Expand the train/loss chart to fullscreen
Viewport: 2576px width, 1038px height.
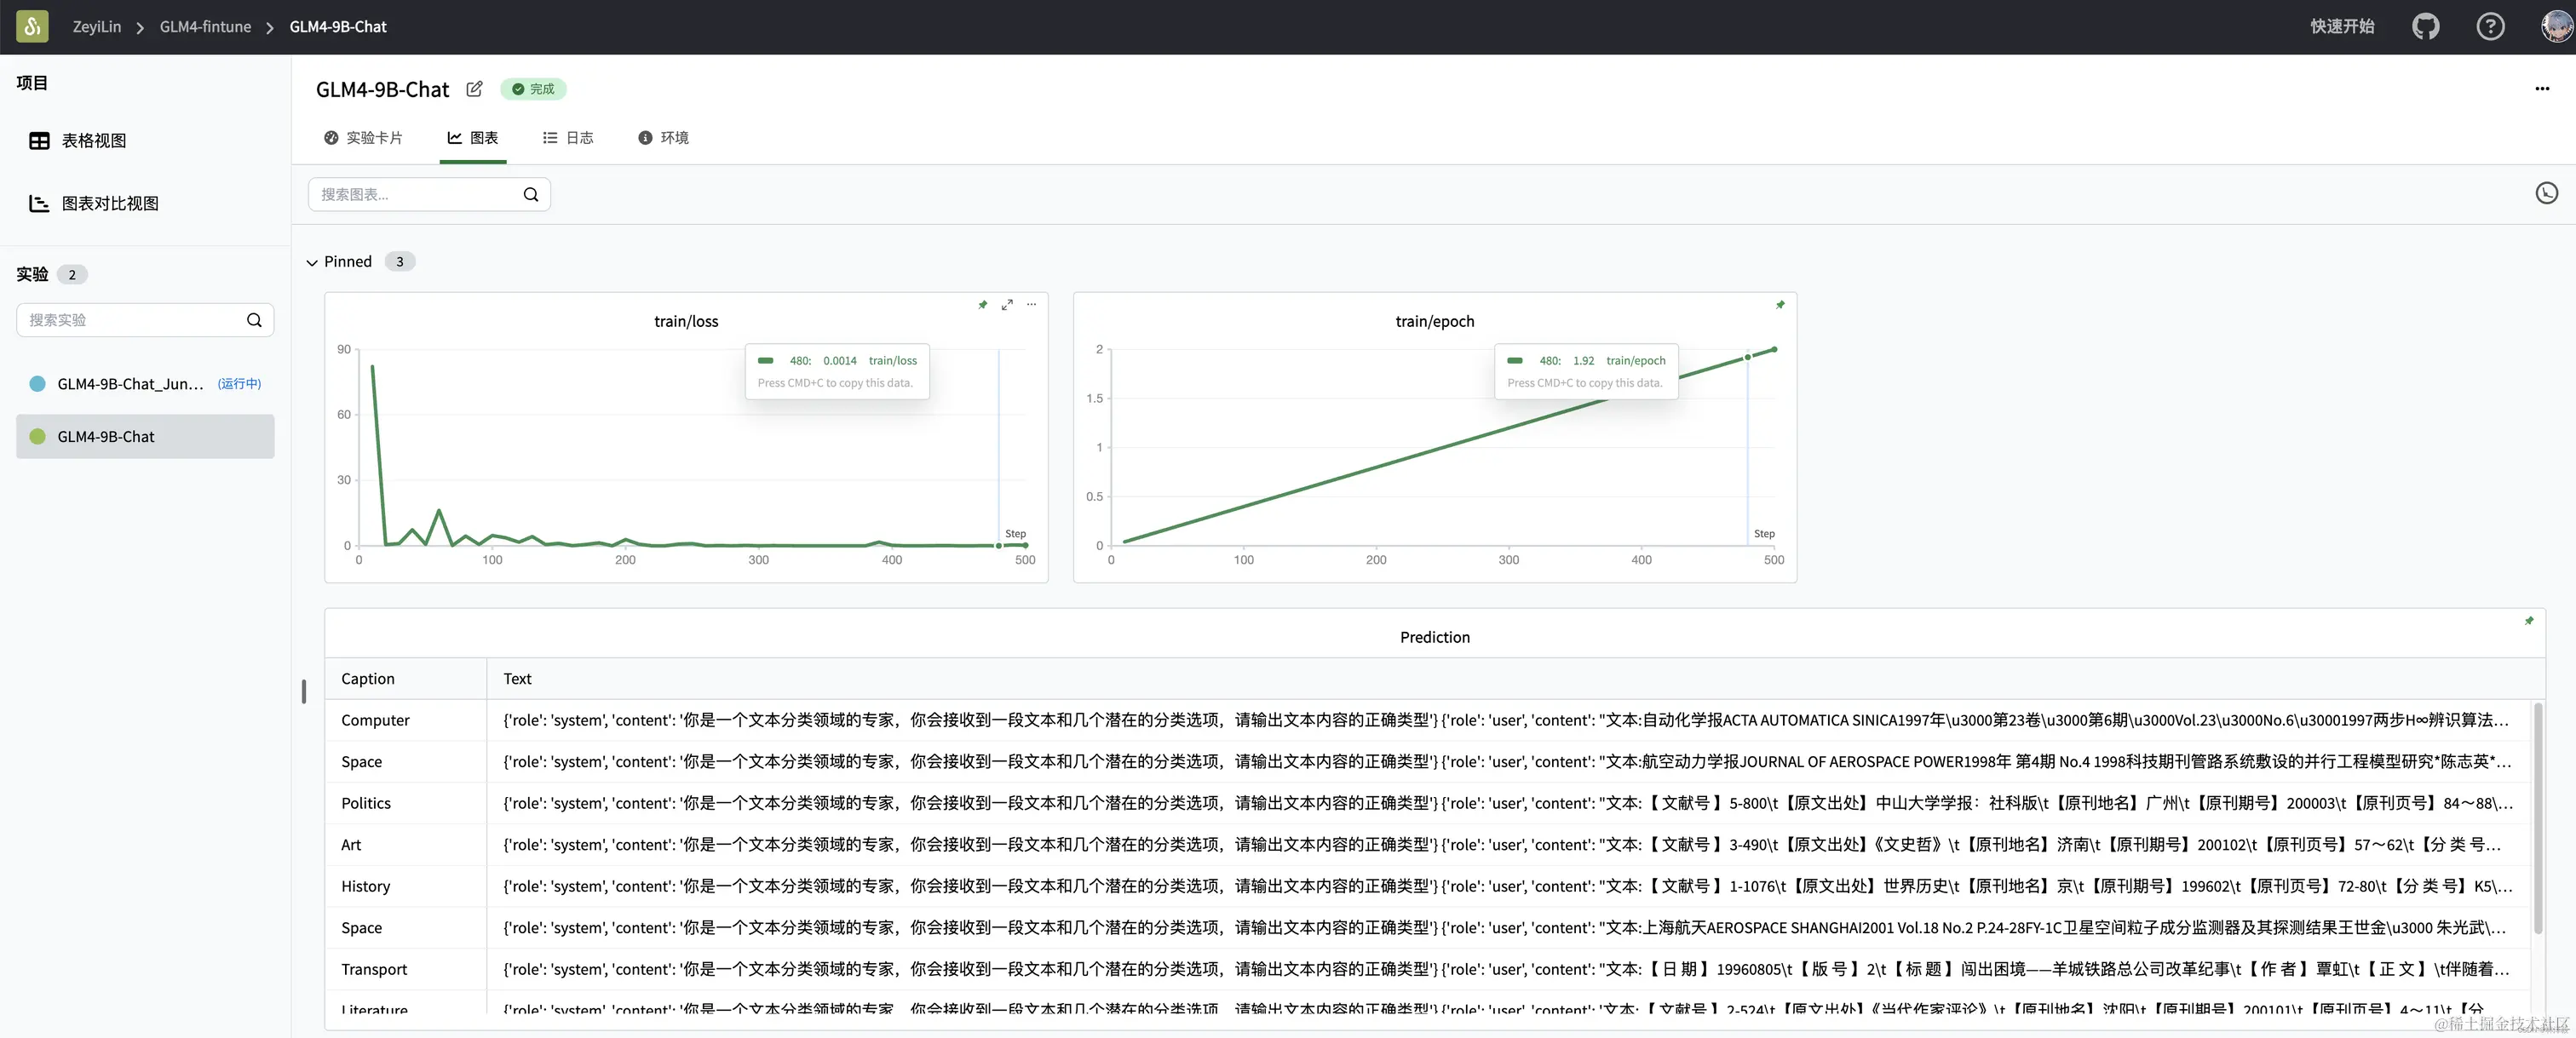1007,305
